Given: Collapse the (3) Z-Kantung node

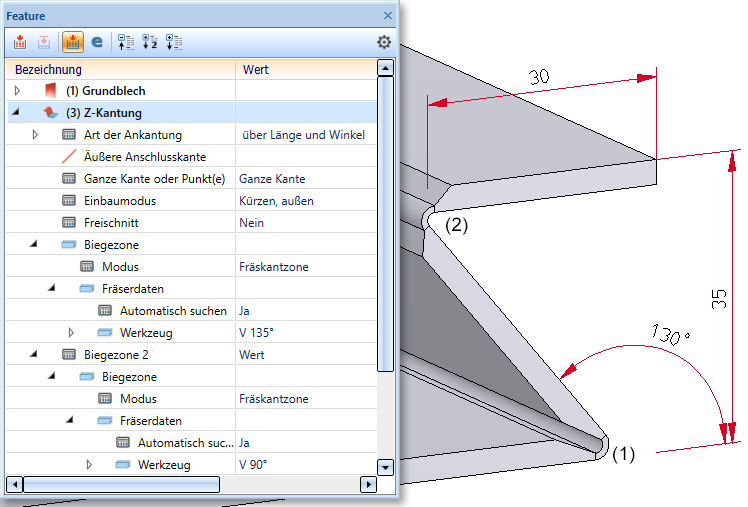Looking at the screenshot, I should (16, 112).
